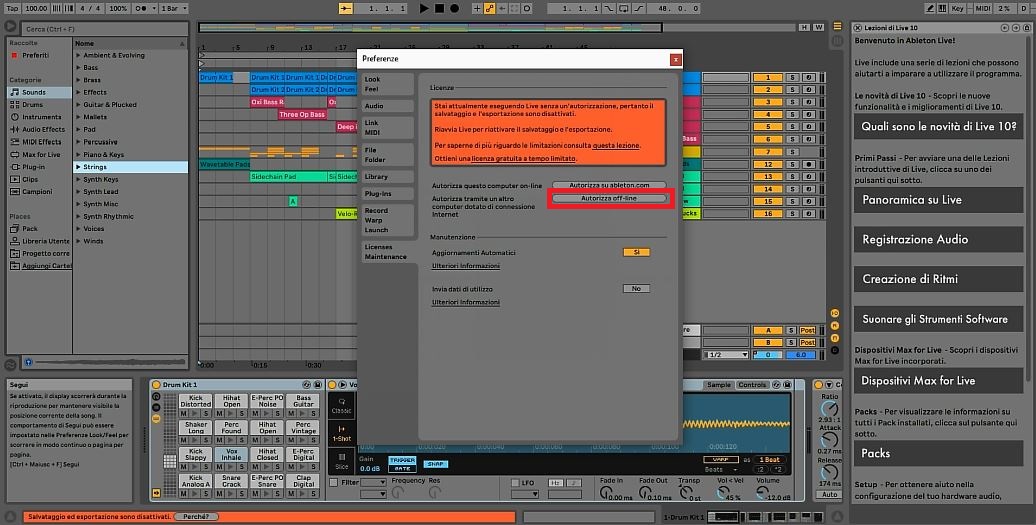Select the tempo field showing 100.00
This screenshot has height=525, width=1036.
(36, 9)
